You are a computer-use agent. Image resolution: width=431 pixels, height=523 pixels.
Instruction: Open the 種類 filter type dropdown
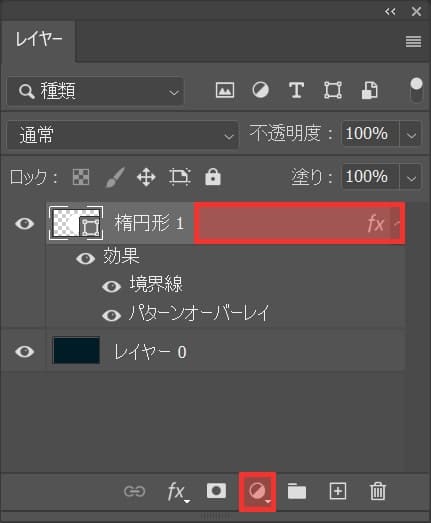click(95, 91)
